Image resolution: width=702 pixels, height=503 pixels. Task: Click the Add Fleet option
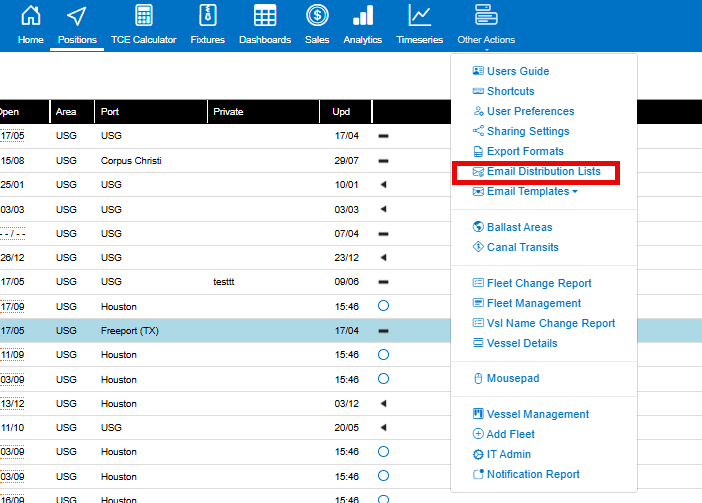point(510,434)
